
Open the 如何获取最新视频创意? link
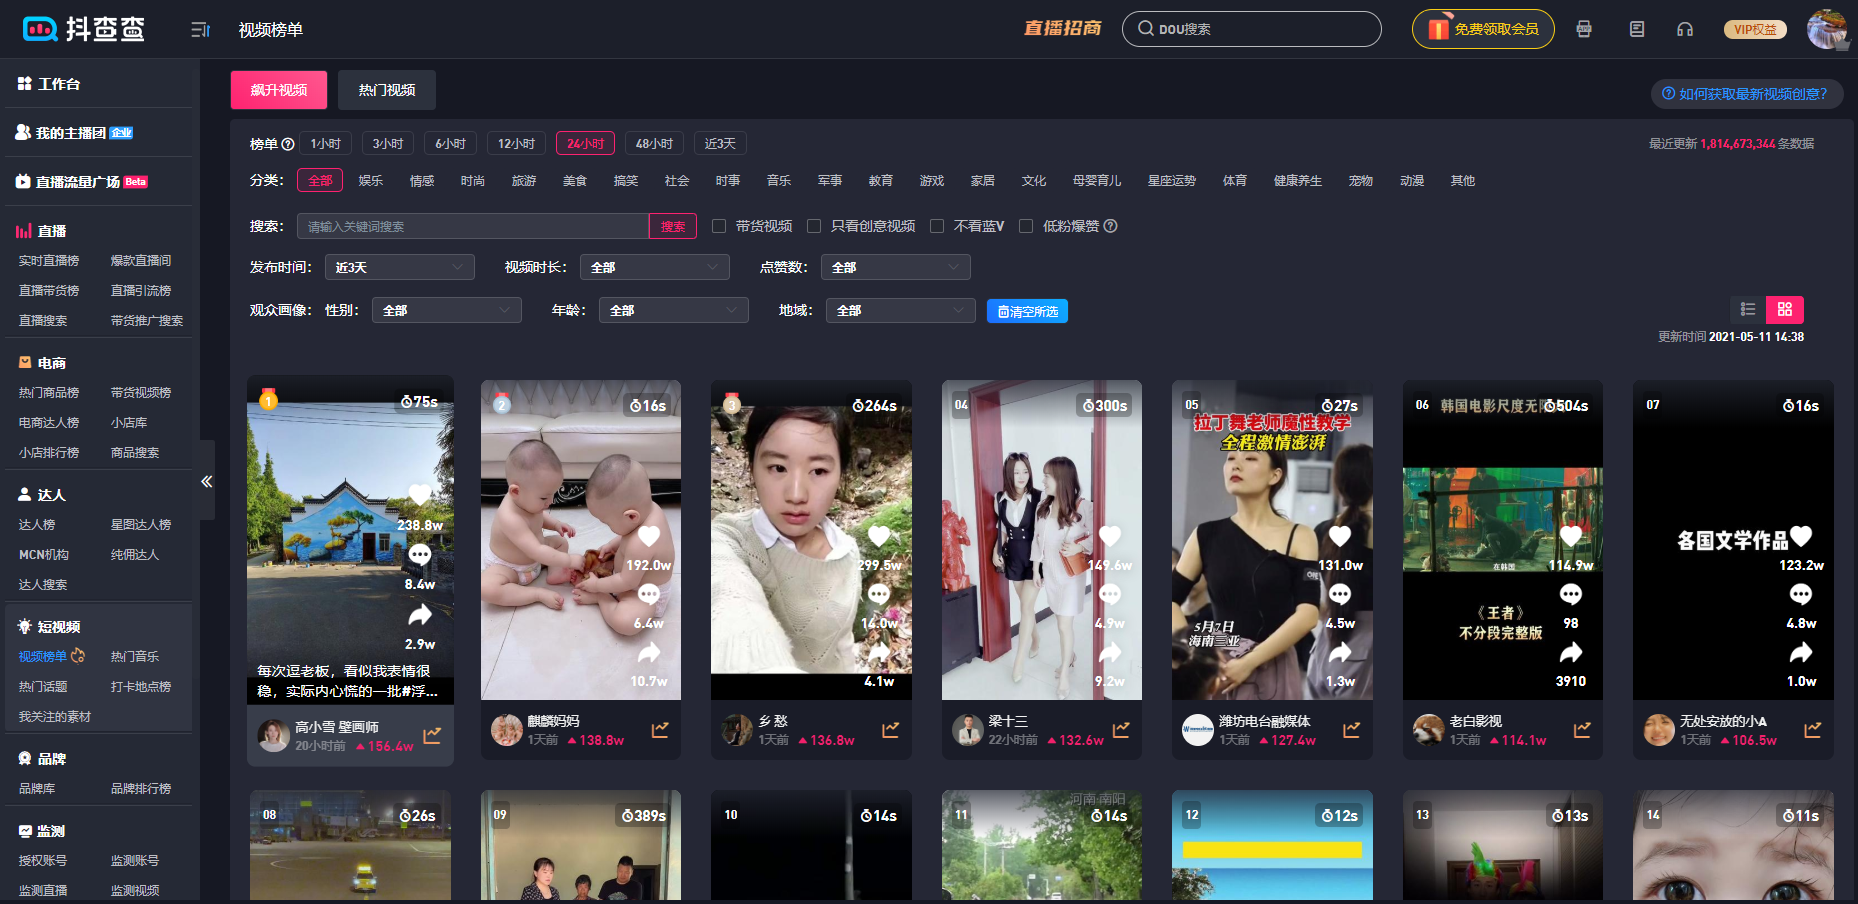coord(1745,94)
